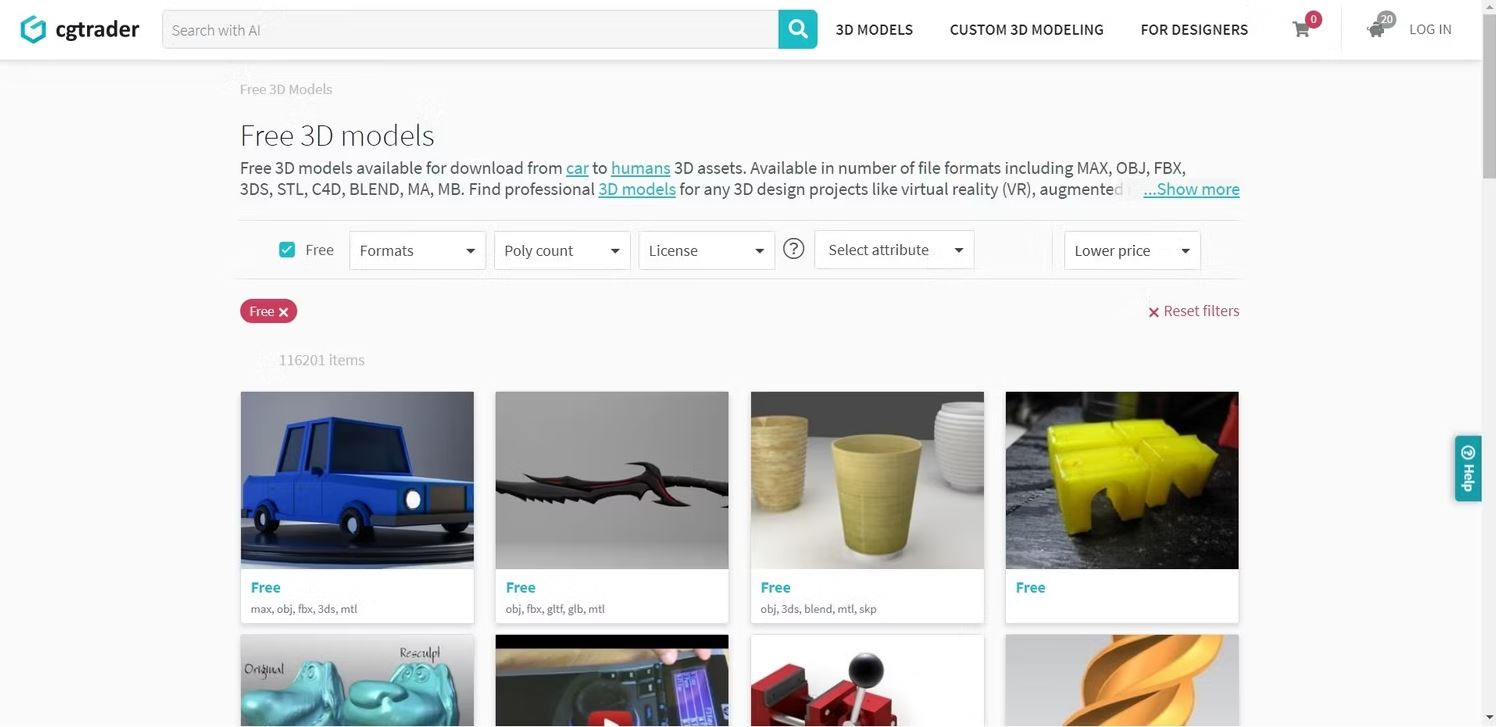Click the LOG IN link
Screen dimensions: 1496x727
coord(1430,30)
